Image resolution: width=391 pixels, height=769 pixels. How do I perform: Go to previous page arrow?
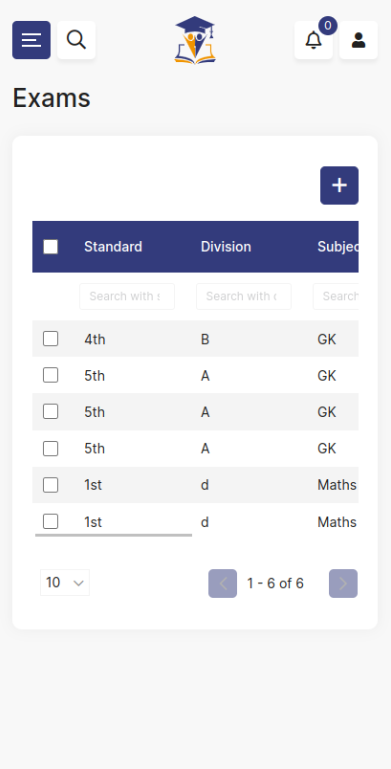point(223,584)
